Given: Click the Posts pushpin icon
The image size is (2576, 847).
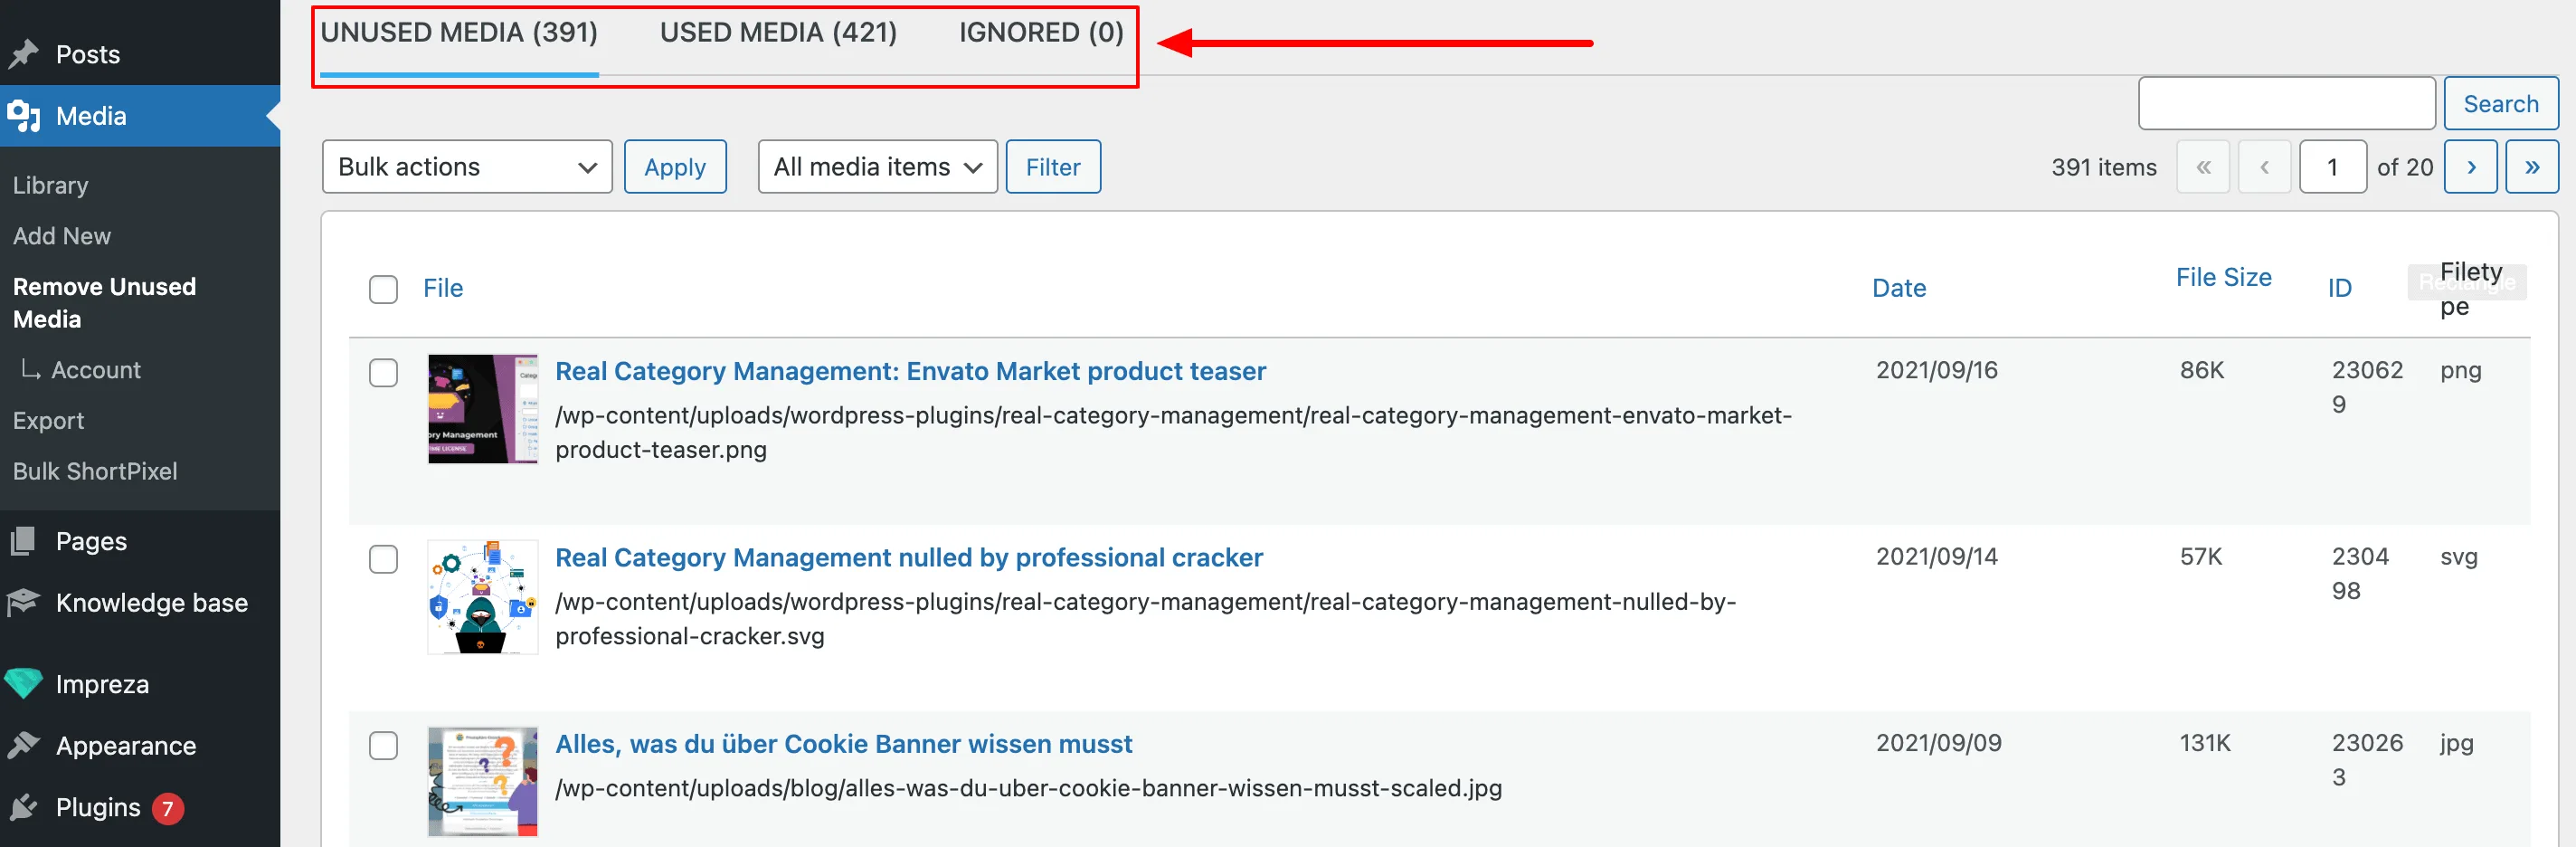Looking at the screenshot, I should point(23,54).
